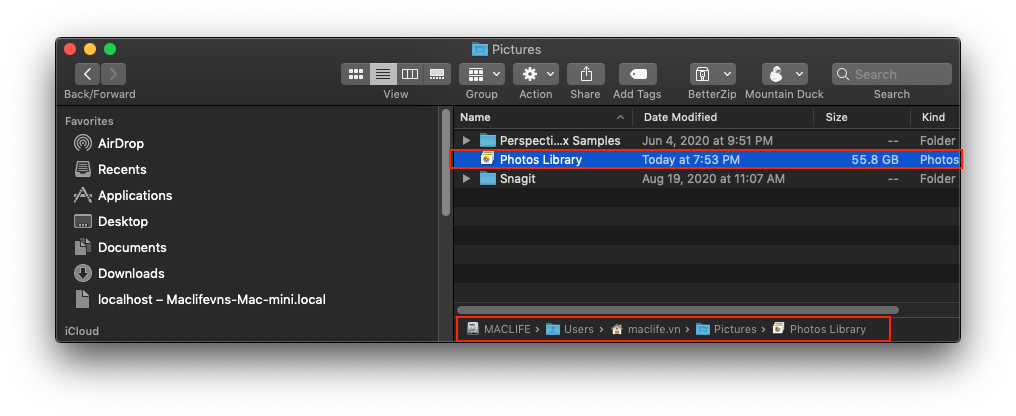The width and height of the screenshot is (1016, 416).
Task: Expand the Snagit folder
Action: point(466,179)
